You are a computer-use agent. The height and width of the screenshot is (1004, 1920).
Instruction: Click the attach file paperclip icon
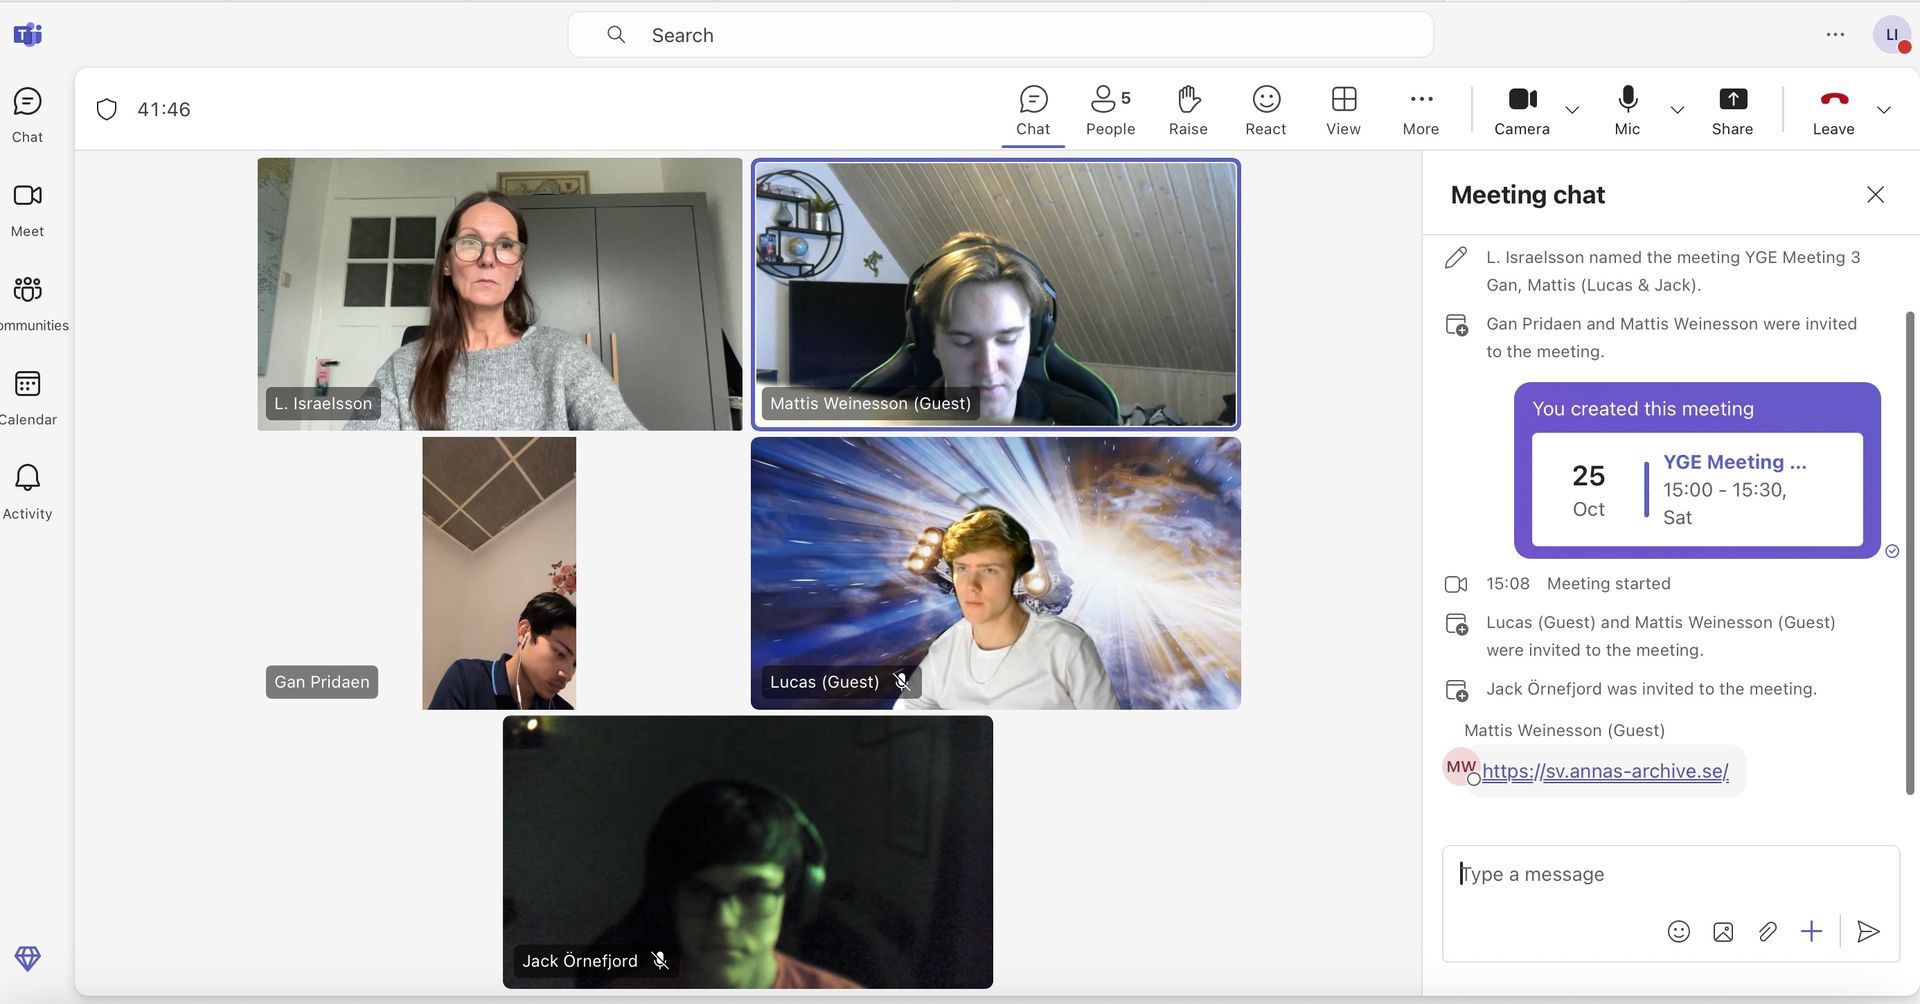pyautogui.click(x=1767, y=932)
